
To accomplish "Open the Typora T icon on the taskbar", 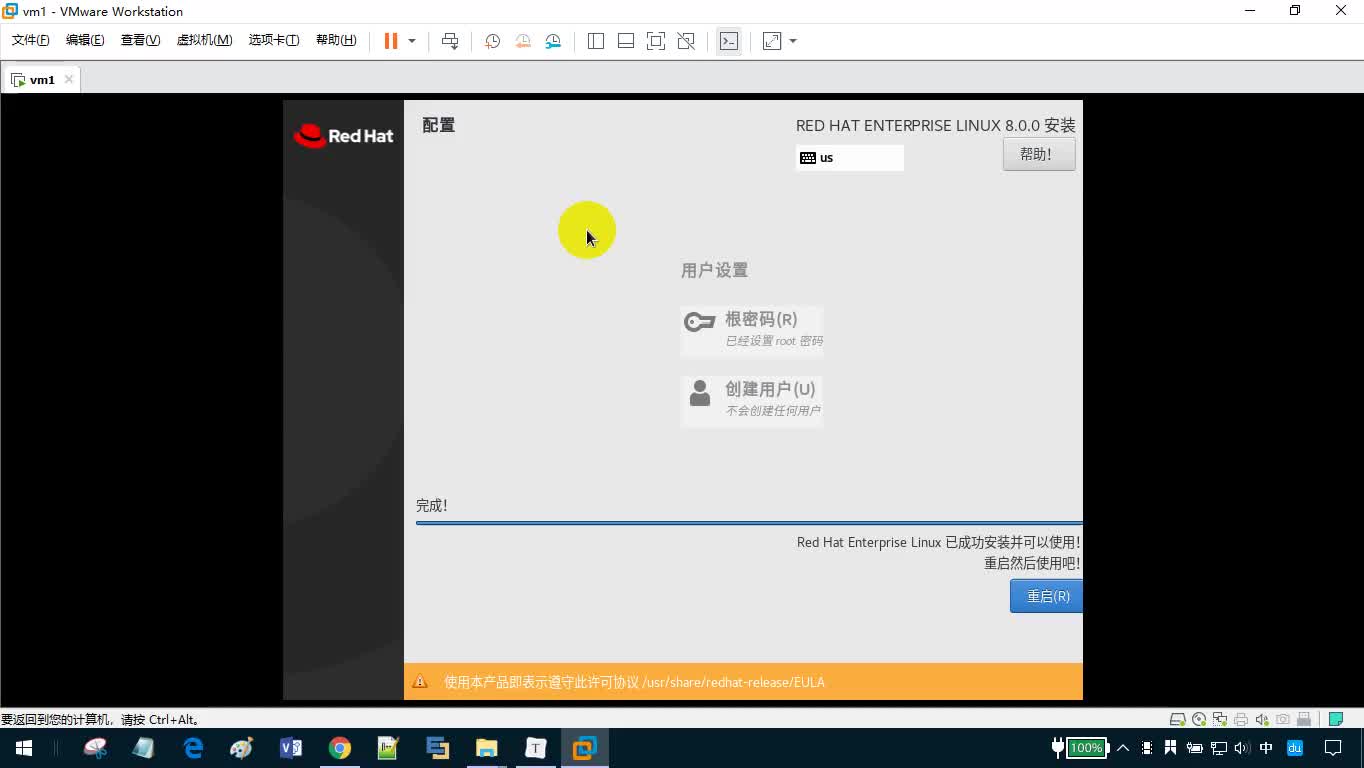I will point(536,748).
